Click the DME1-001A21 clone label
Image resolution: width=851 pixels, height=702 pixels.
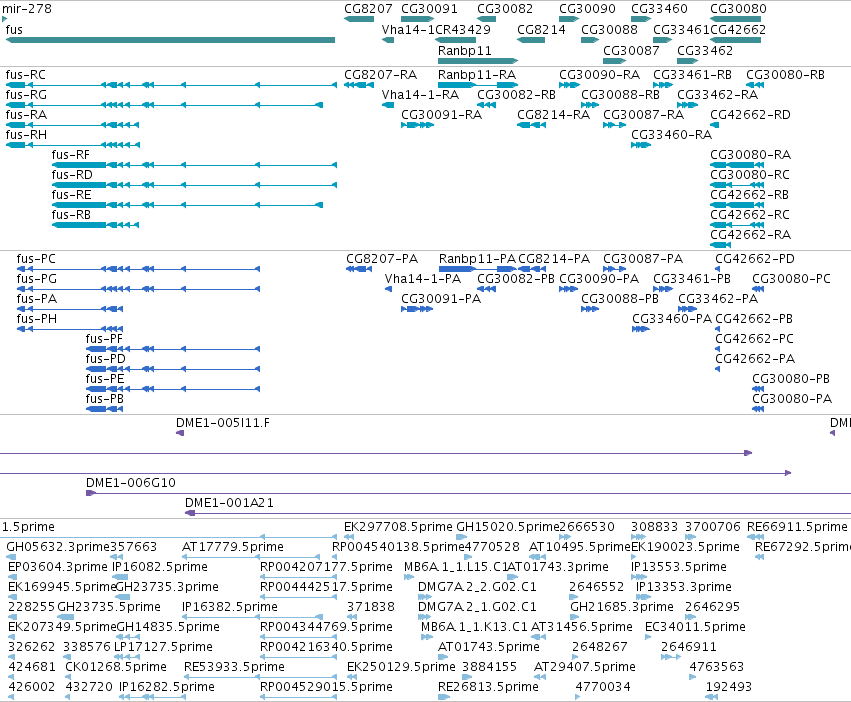coord(229,503)
